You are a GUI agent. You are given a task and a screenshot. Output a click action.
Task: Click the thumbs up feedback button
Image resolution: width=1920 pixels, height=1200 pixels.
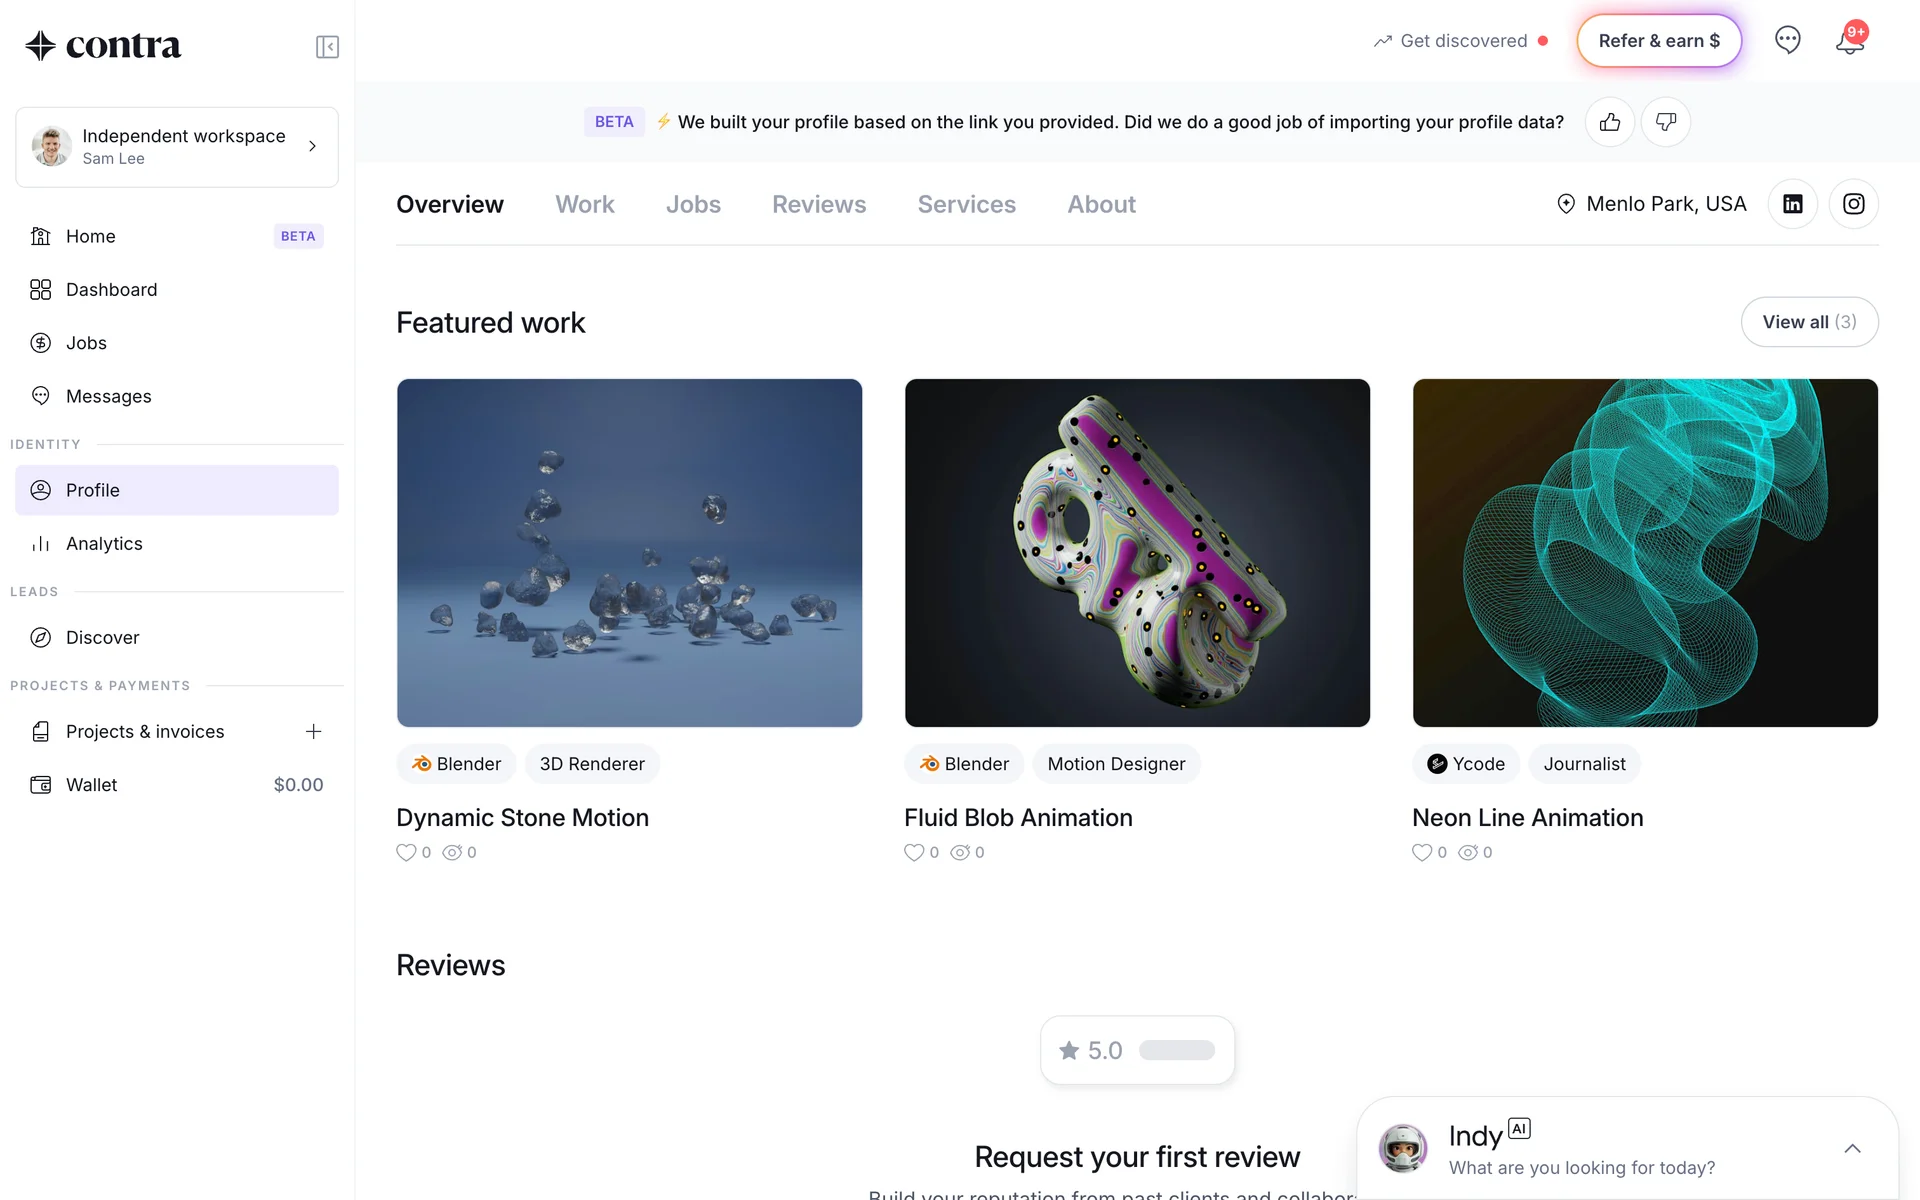[x=1609, y=122]
